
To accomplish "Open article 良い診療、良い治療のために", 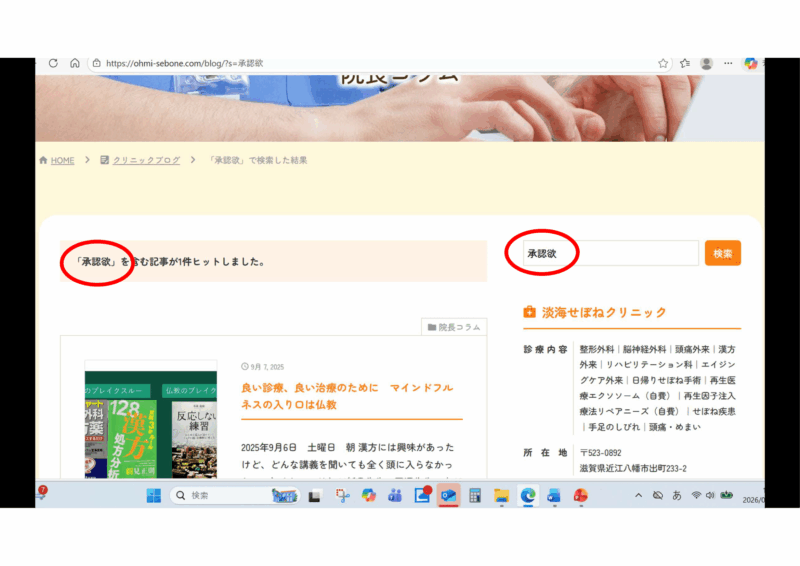I will tap(347, 396).
